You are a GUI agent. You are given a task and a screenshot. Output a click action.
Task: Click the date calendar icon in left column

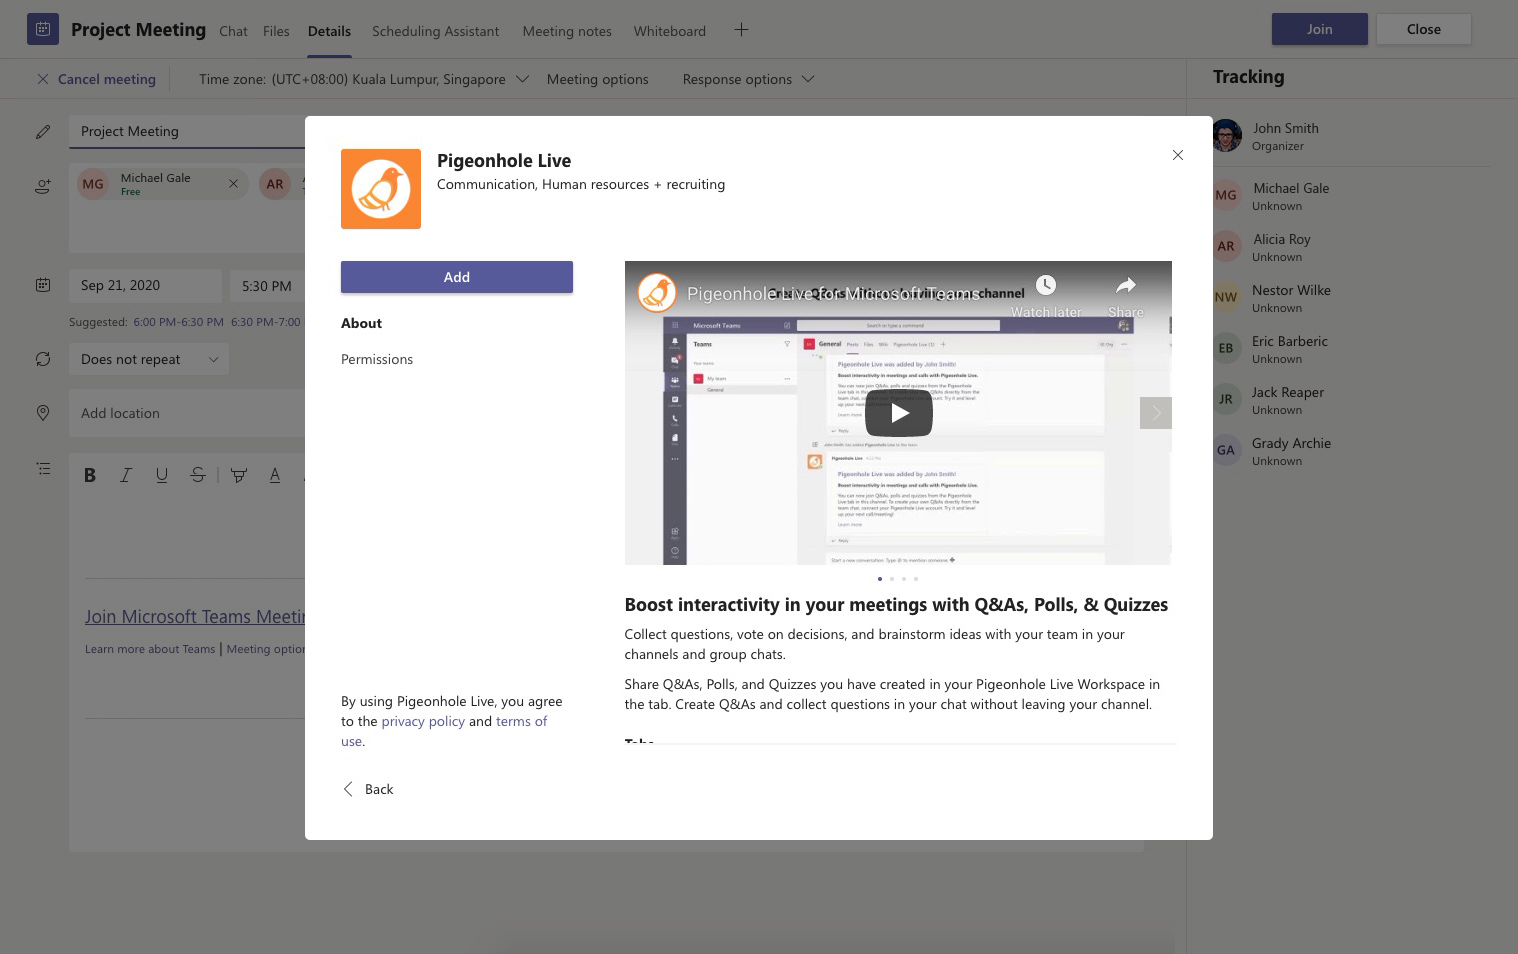(x=43, y=285)
